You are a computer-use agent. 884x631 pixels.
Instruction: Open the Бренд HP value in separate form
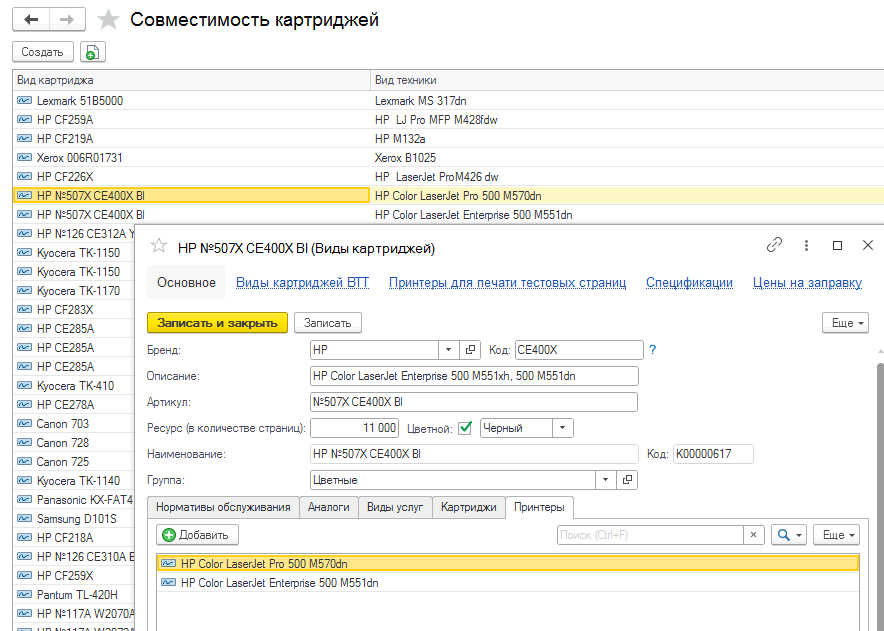pyautogui.click(x=470, y=350)
